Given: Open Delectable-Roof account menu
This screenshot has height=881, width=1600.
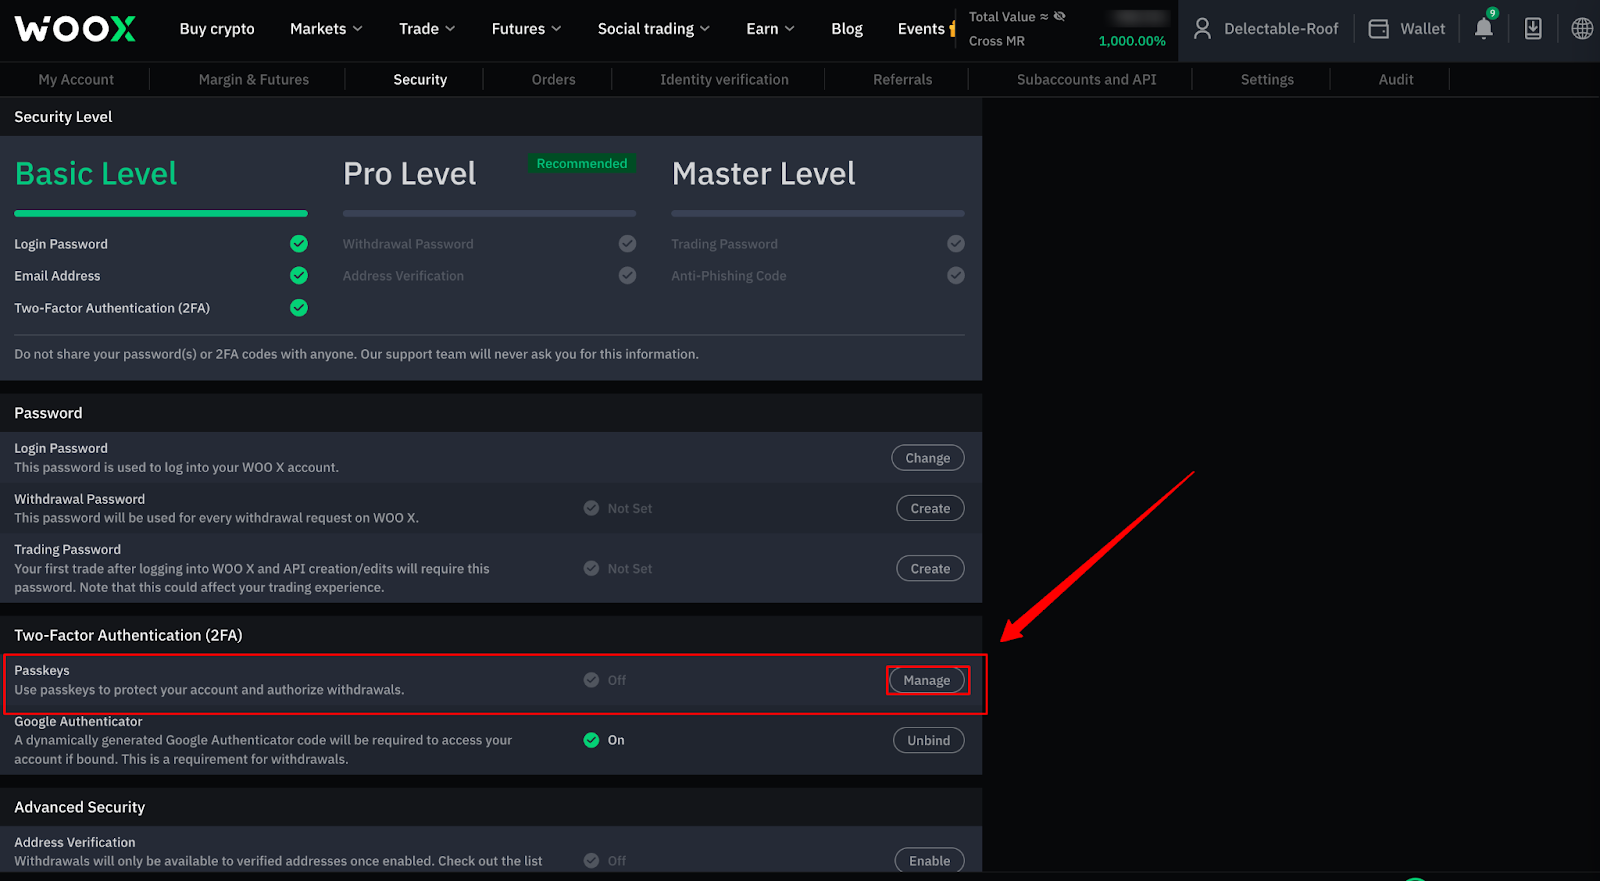Looking at the screenshot, I should pos(1266,29).
